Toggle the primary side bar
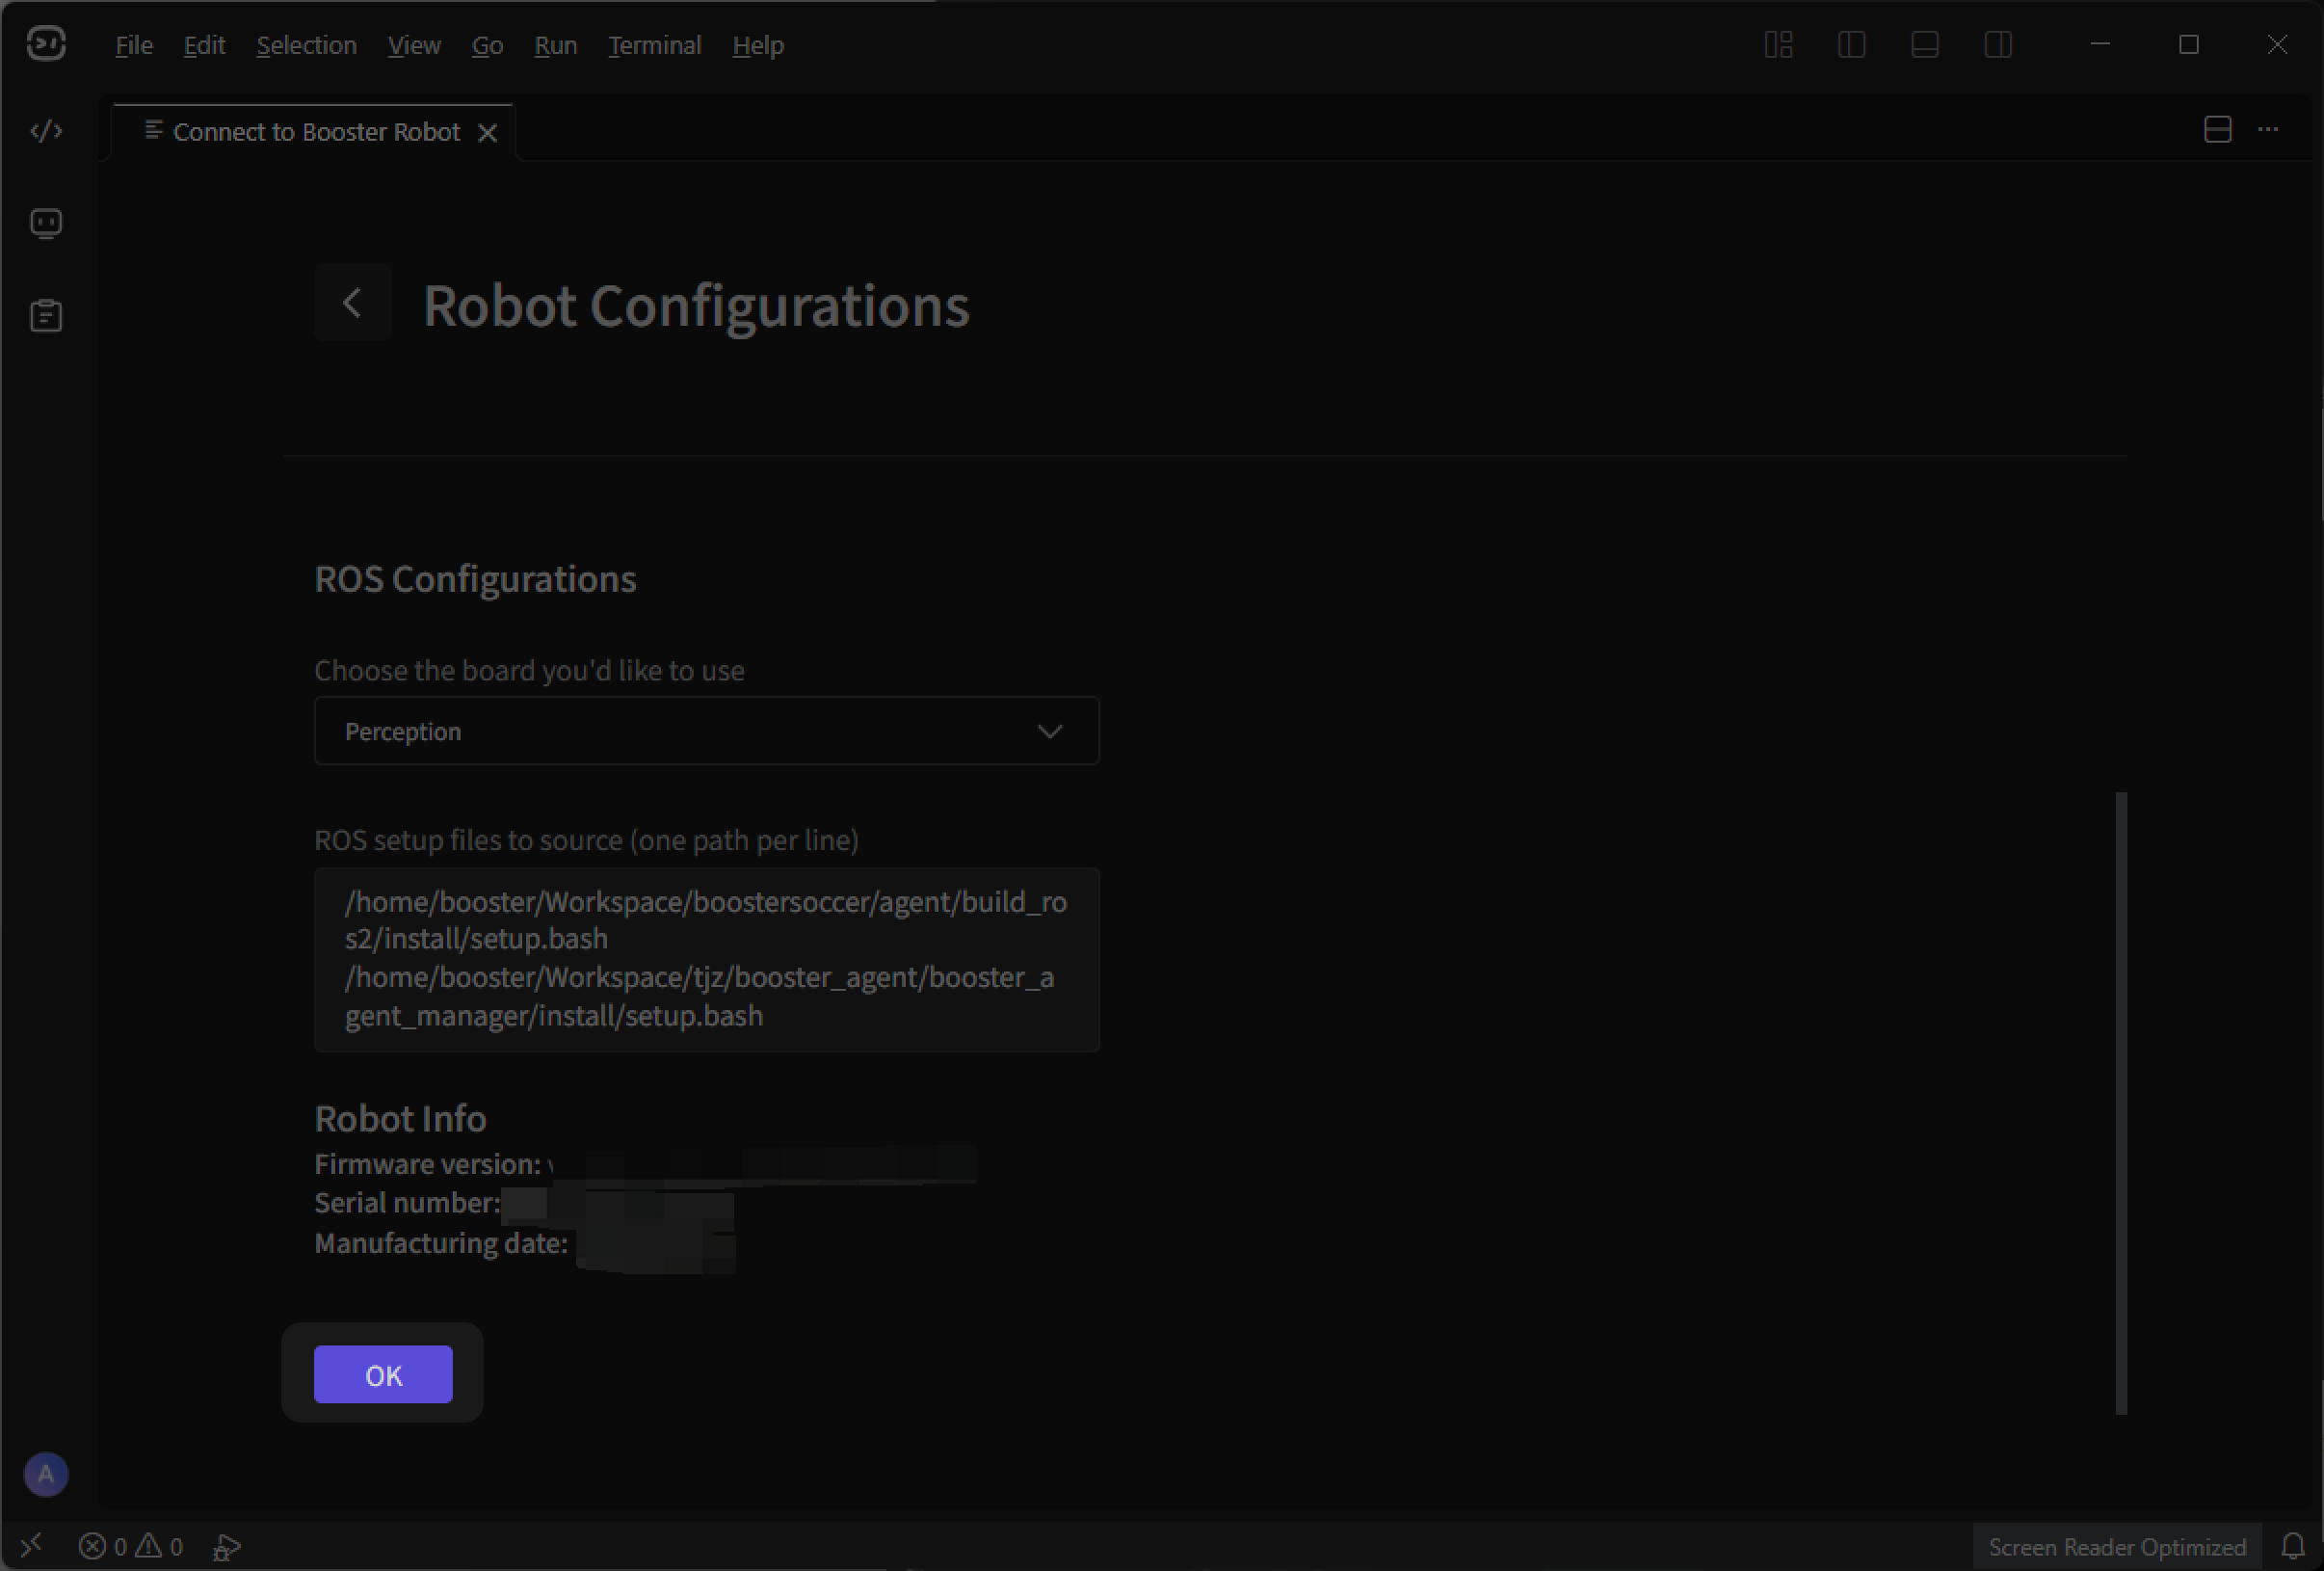The image size is (2324, 1571). pos(1851,45)
